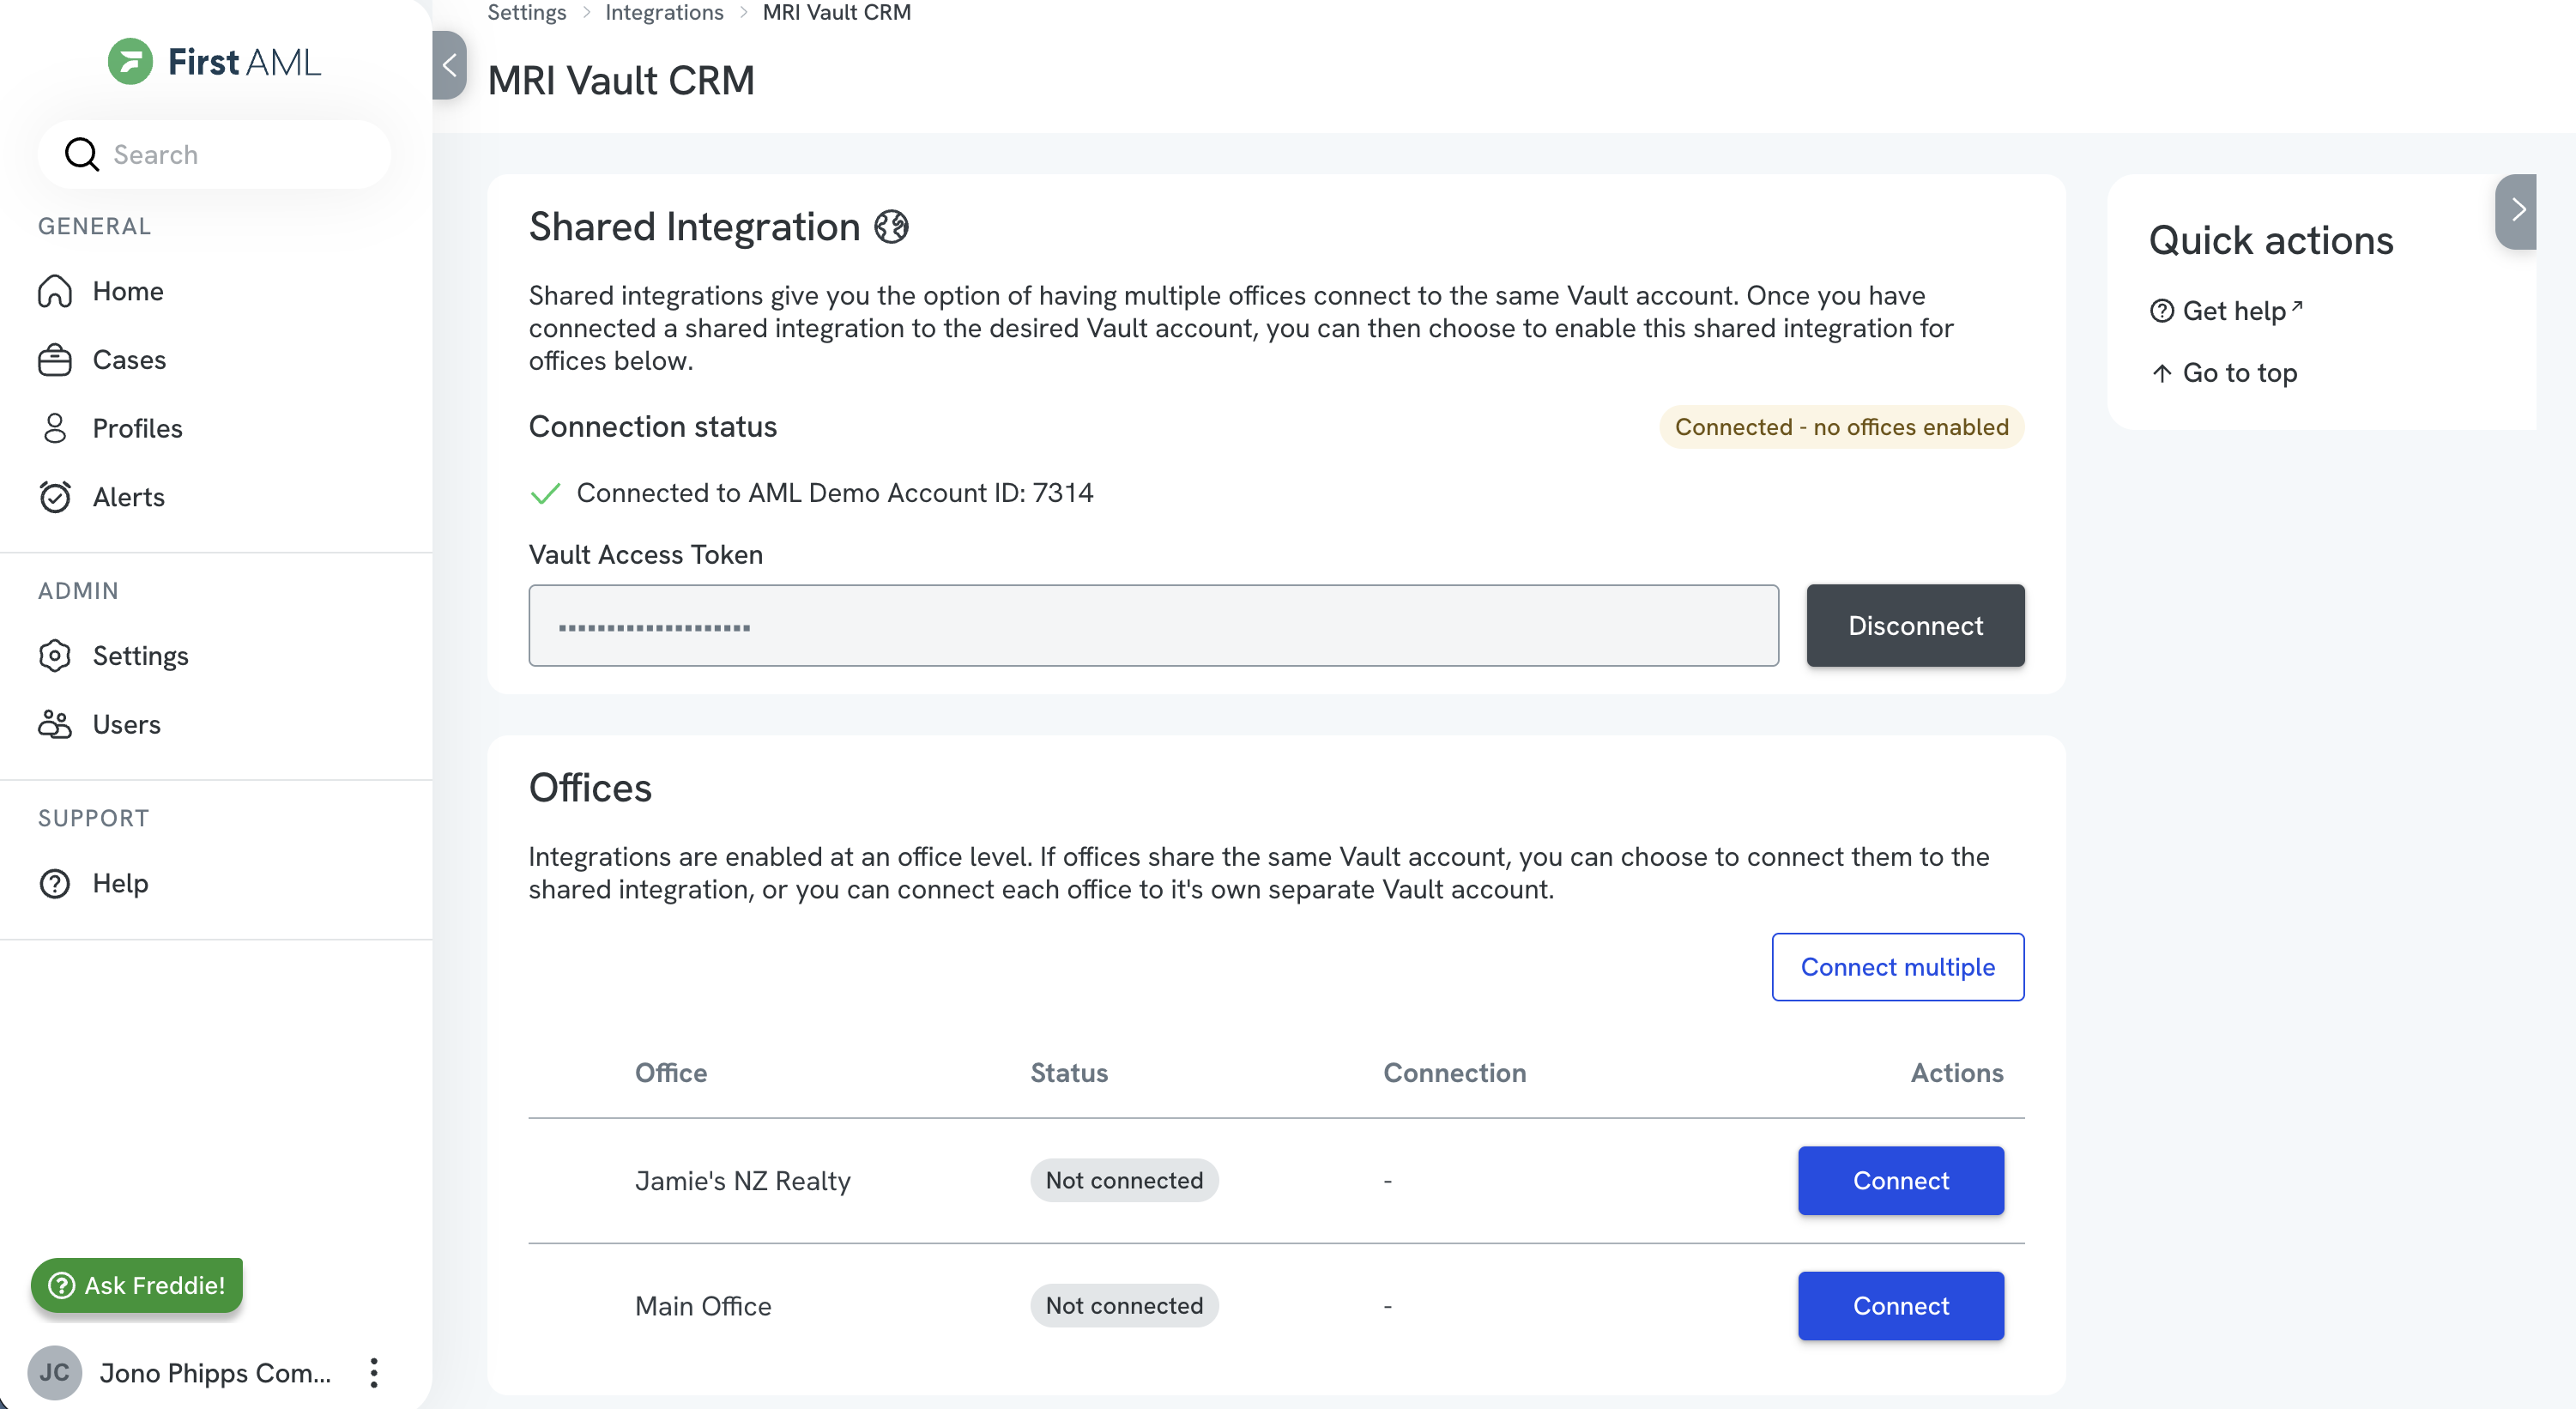
Task: Open Settings gear in Admin section
Action: (139, 656)
